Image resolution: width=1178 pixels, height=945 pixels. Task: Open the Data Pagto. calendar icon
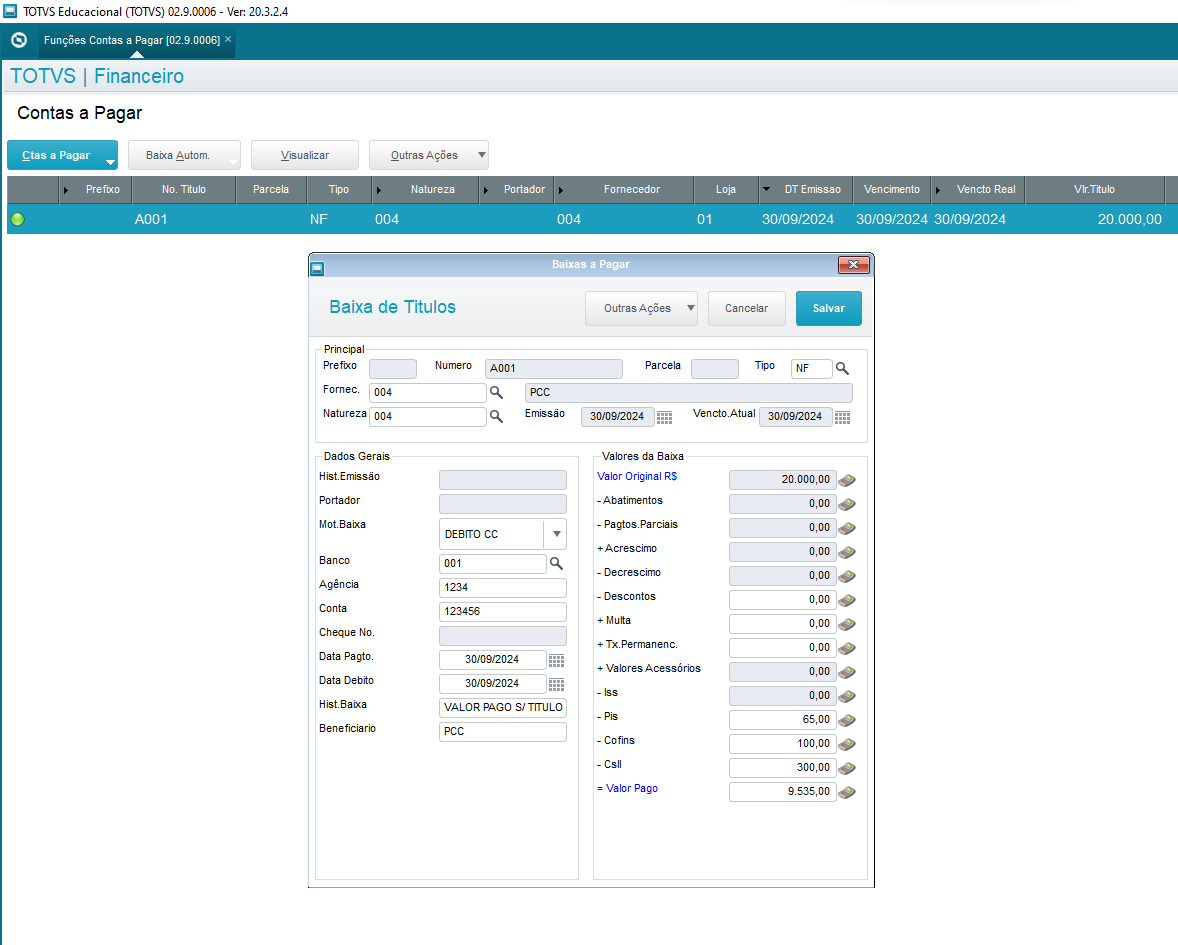(556, 660)
